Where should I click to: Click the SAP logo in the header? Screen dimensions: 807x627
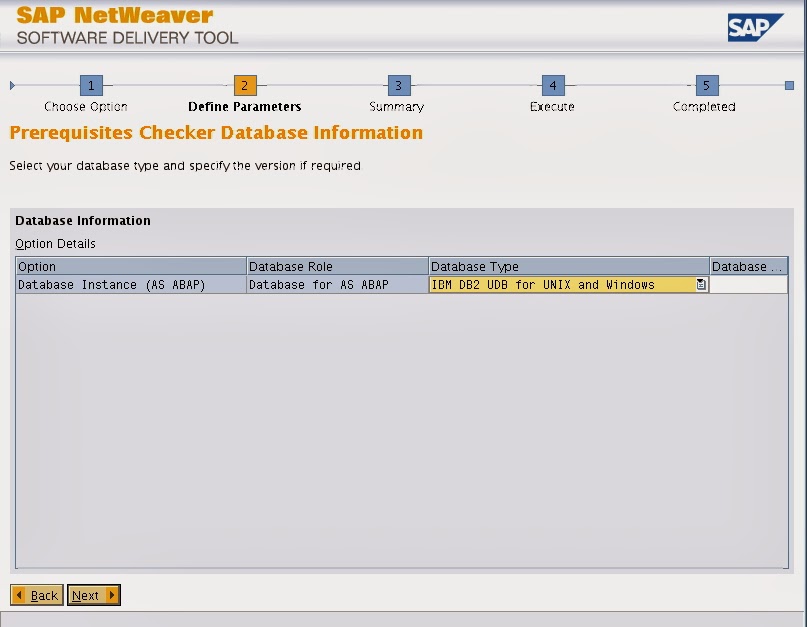click(x=757, y=27)
